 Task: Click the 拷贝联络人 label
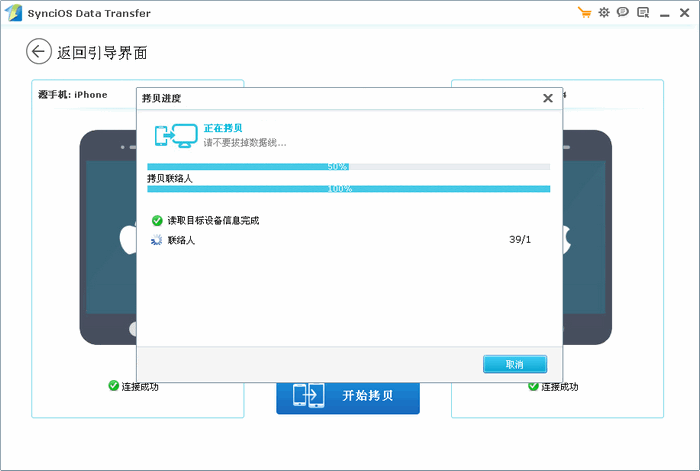pyautogui.click(x=170, y=179)
